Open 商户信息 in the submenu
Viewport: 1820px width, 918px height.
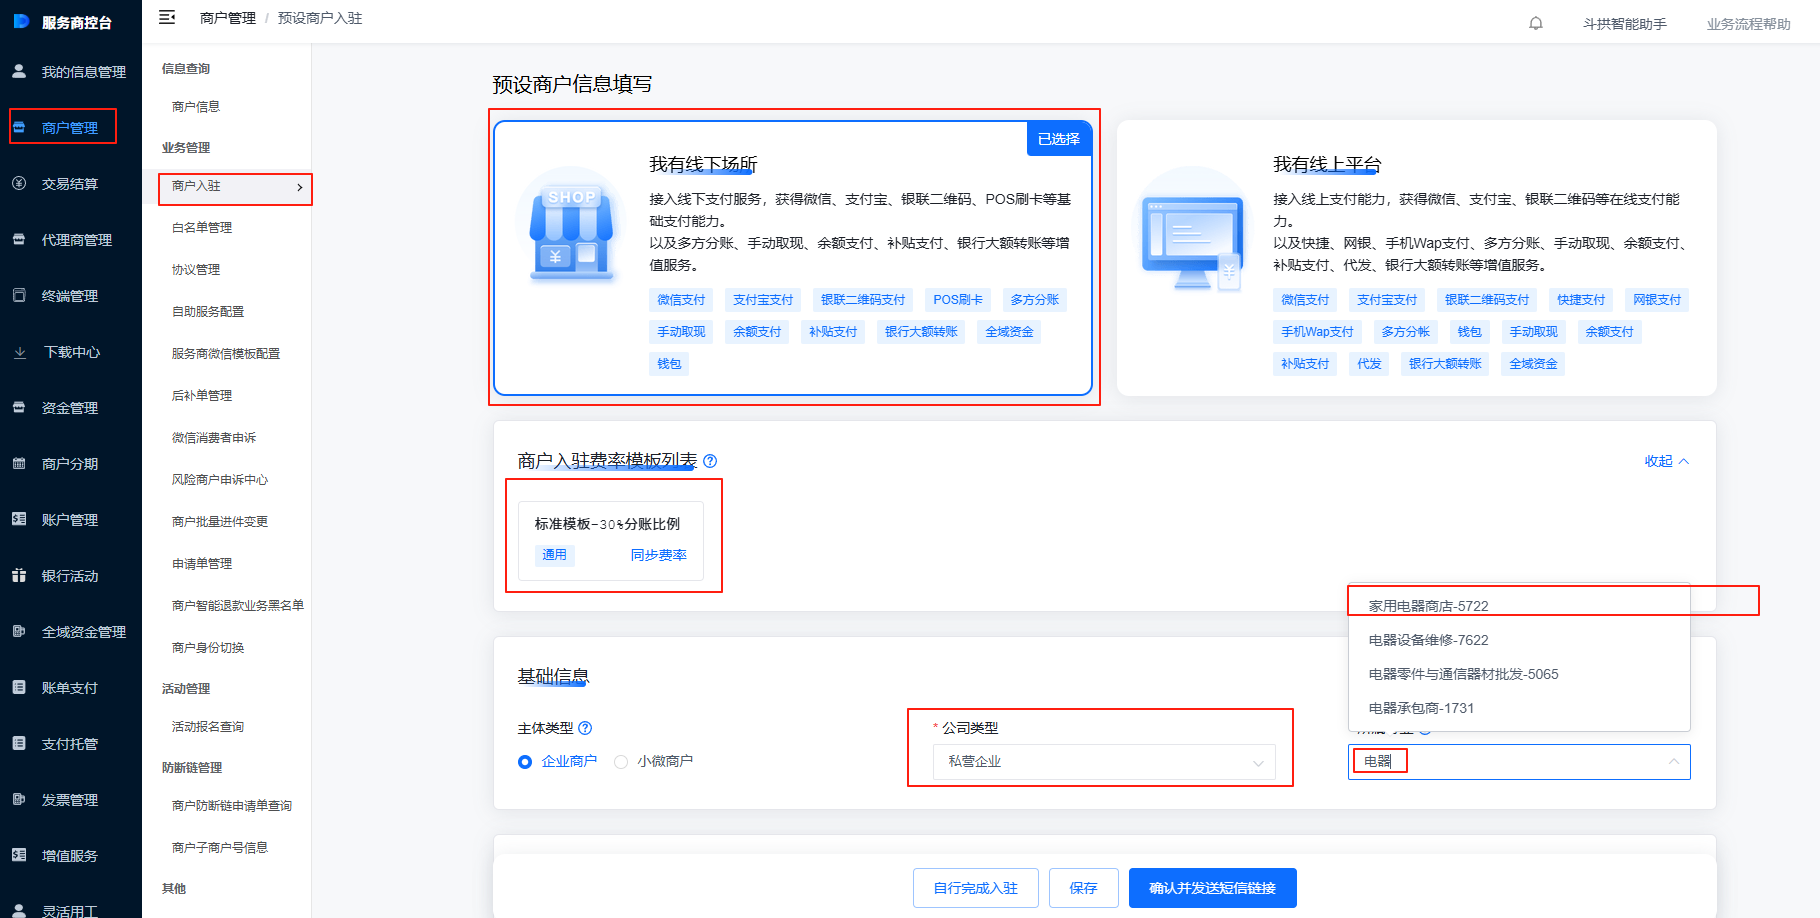196,106
